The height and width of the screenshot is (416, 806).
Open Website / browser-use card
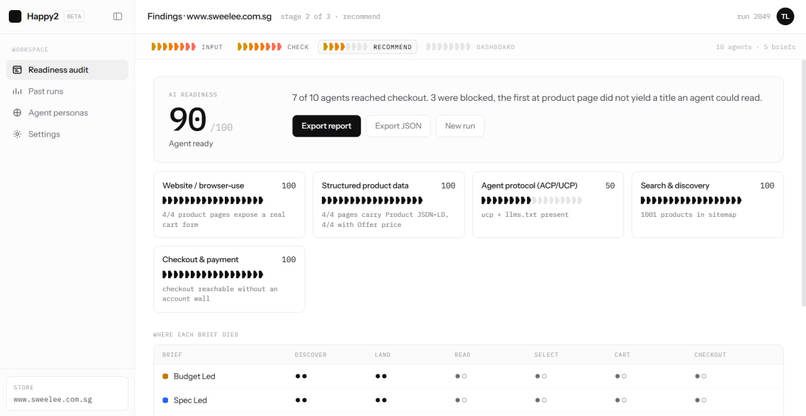coord(229,205)
